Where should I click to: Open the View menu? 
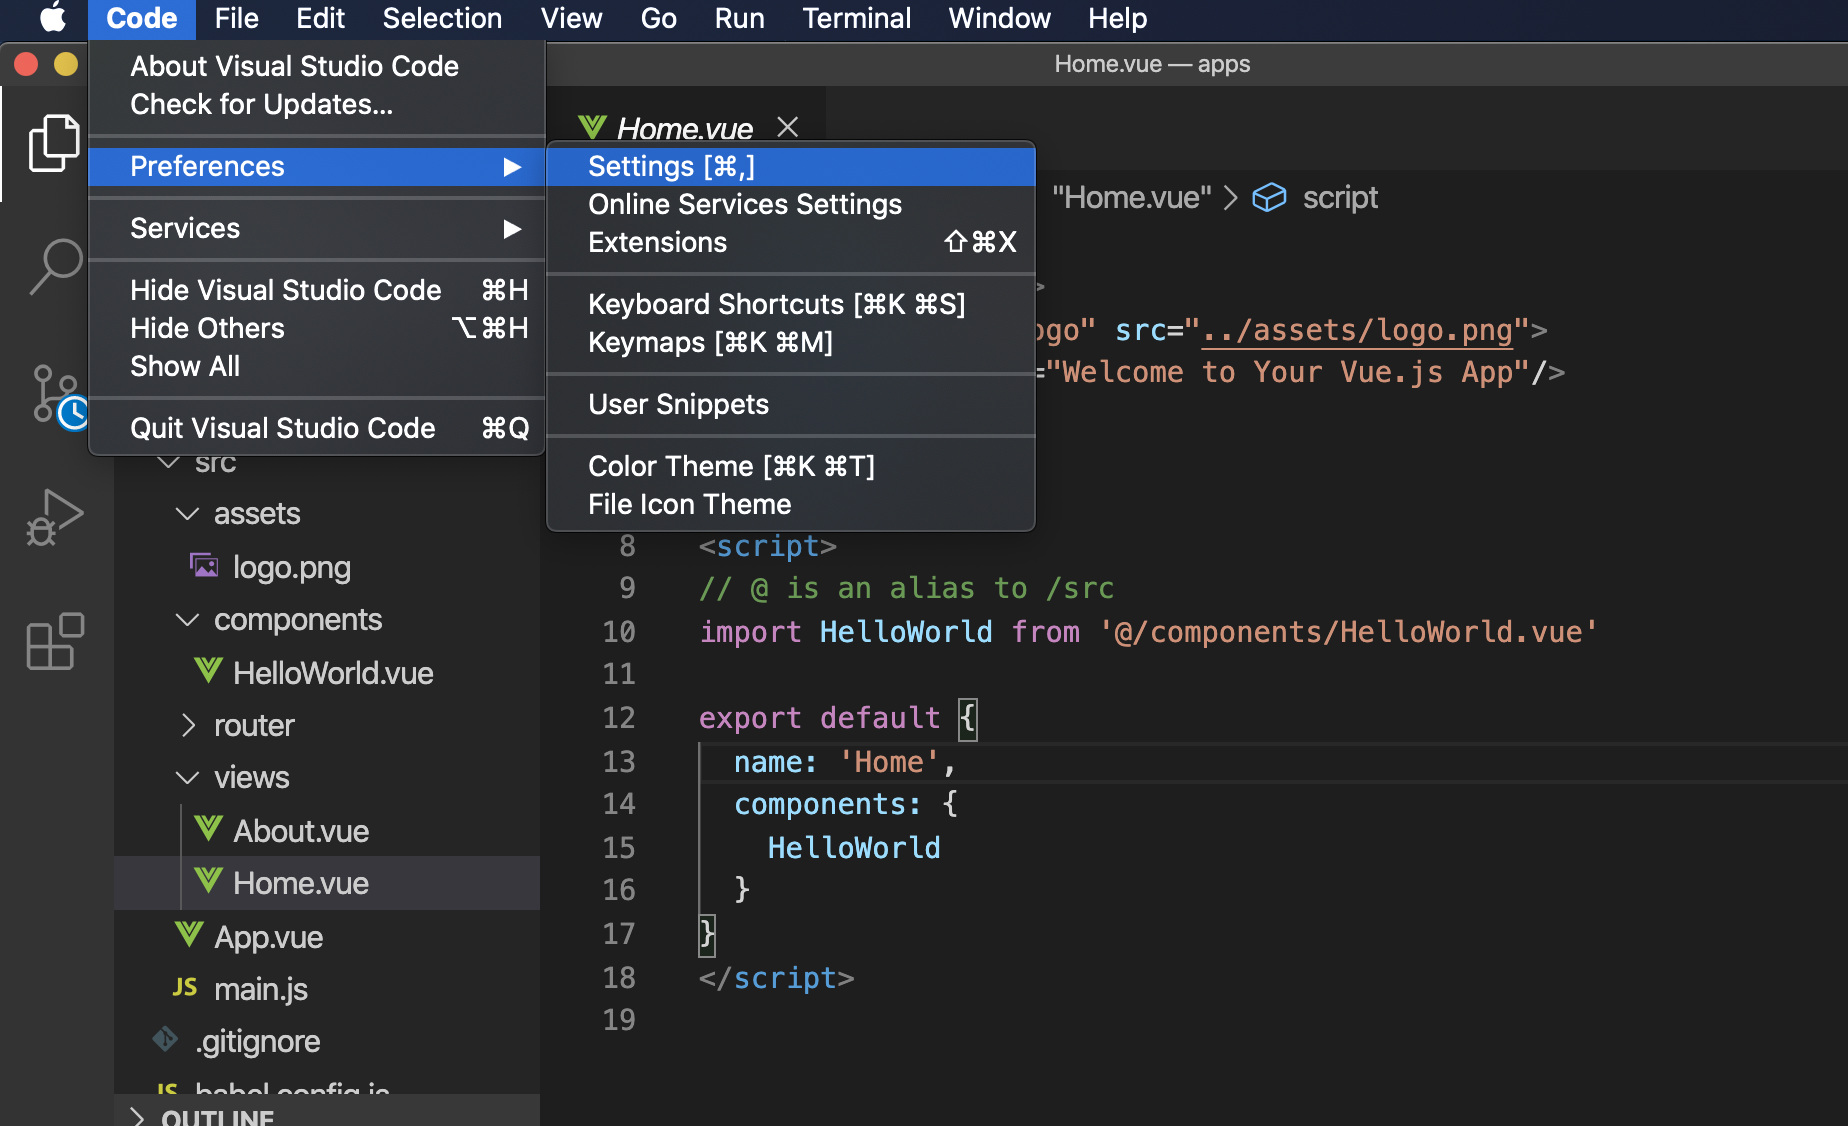pyautogui.click(x=571, y=18)
